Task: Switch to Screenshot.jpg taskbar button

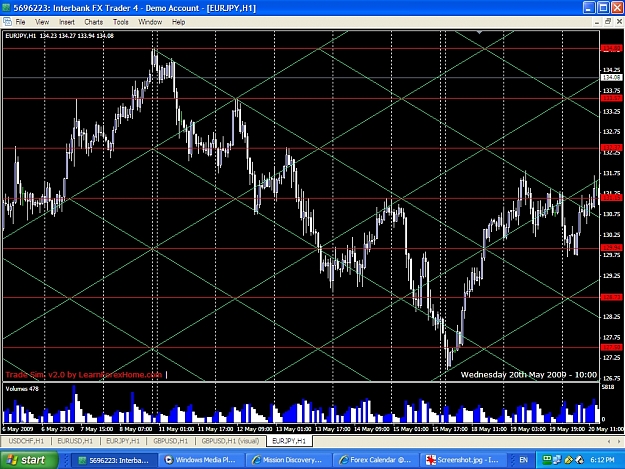Action: [x=463, y=460]
